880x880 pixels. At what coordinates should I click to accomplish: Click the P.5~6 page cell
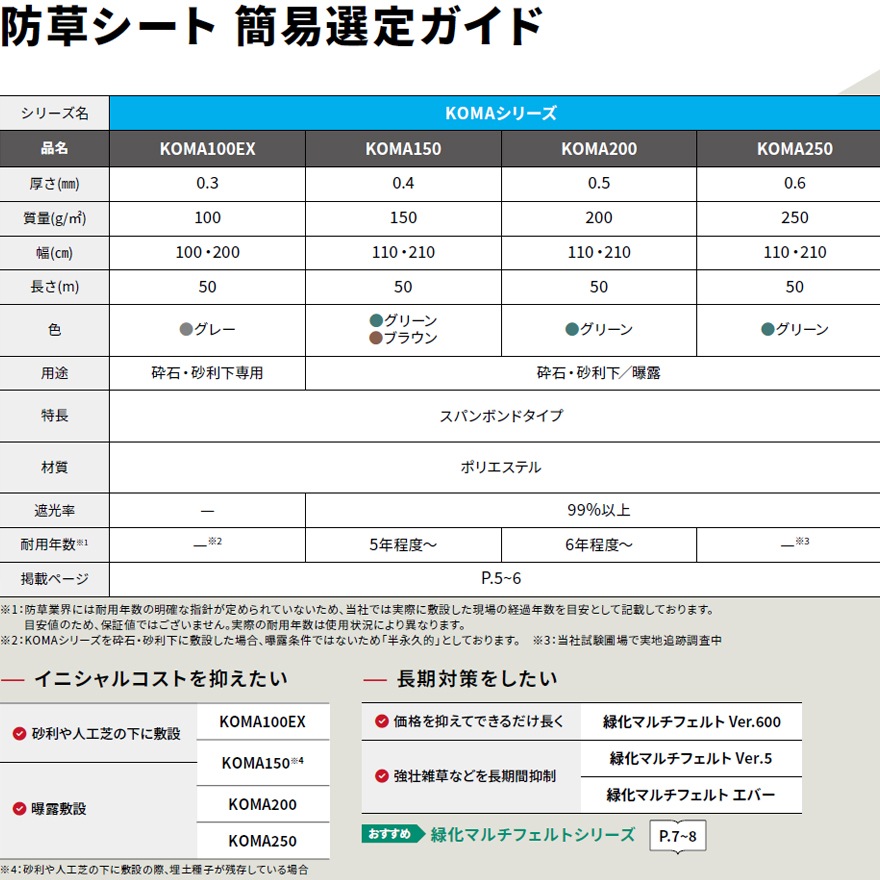(x=494, y=578)
